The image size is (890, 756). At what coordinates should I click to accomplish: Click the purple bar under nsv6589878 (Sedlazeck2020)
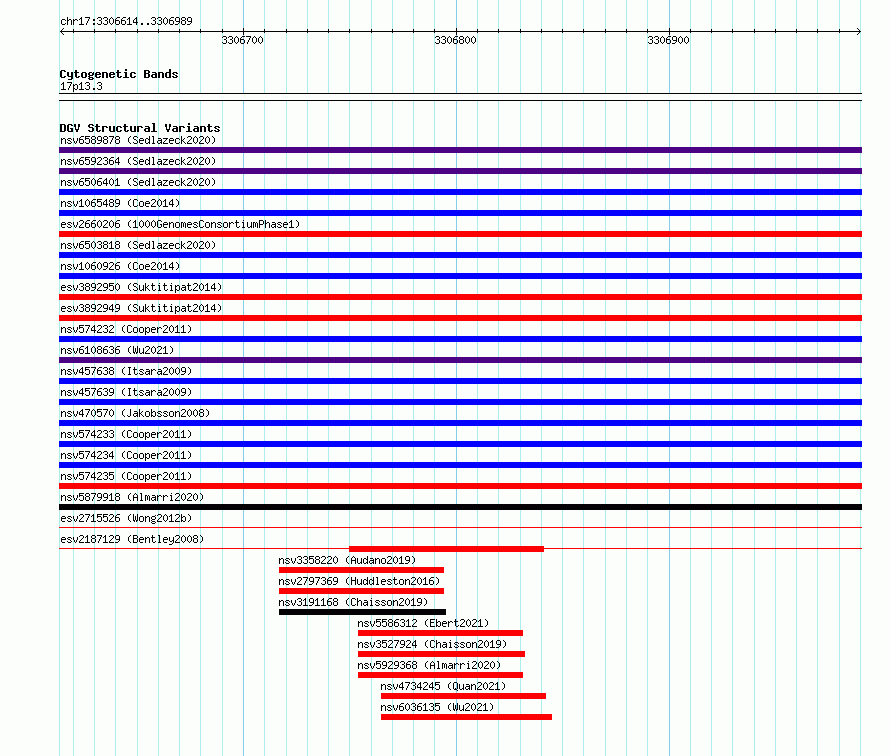460,150
